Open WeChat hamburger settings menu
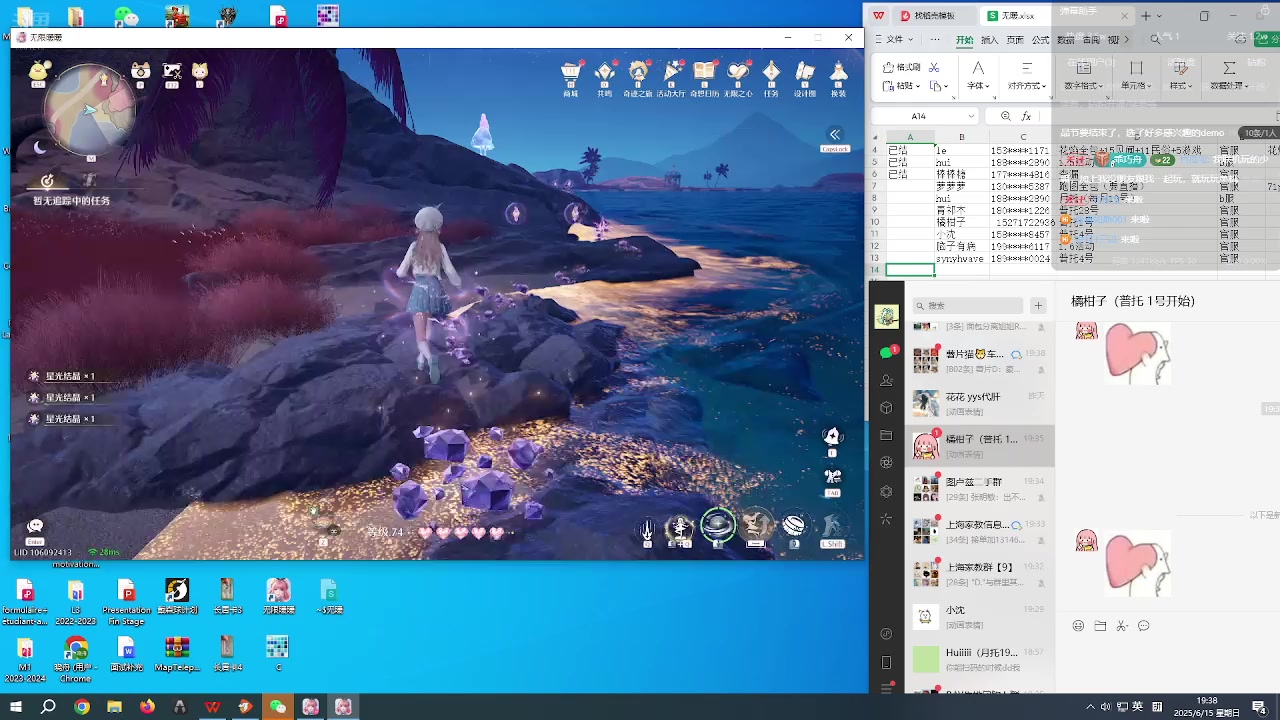 pos(886,688)
